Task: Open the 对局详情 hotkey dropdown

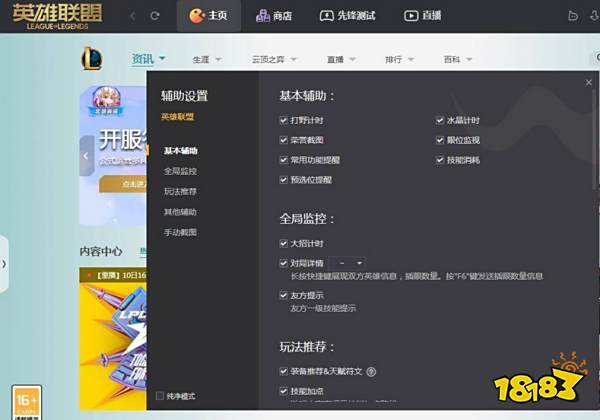Action: click(x=347, y=263)
